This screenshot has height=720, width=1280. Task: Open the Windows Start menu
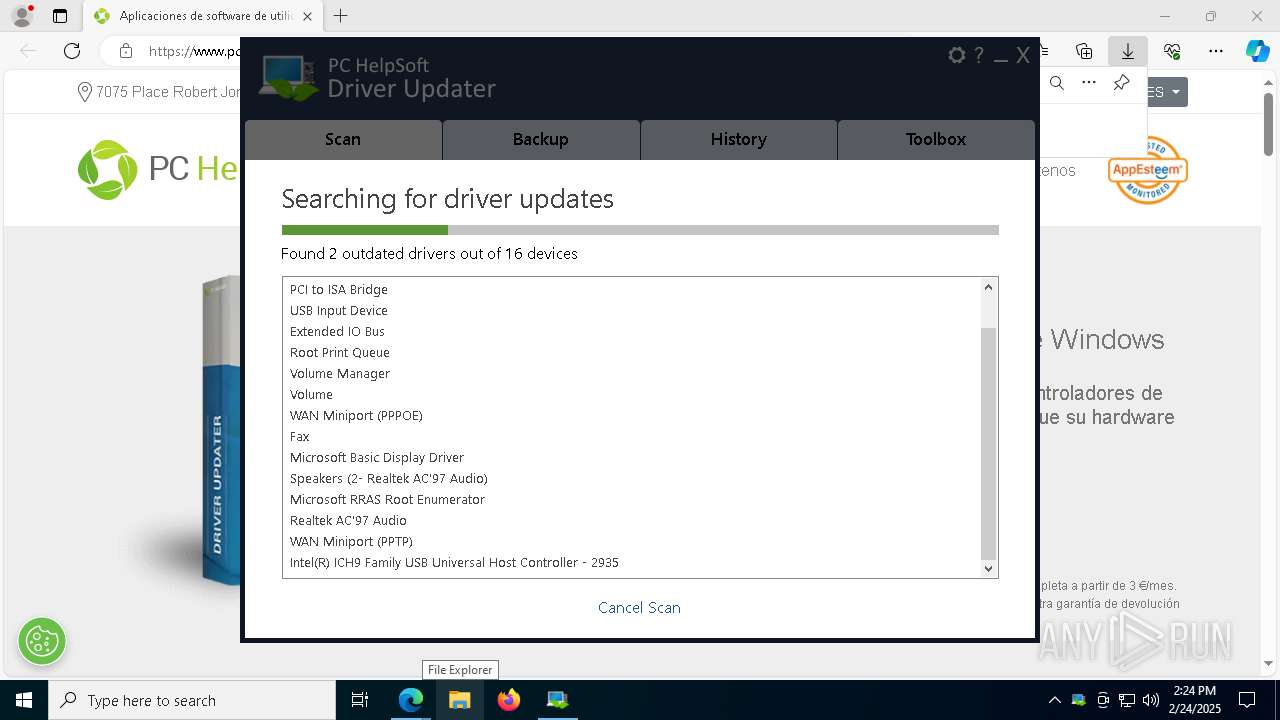[x=24, y=700]
